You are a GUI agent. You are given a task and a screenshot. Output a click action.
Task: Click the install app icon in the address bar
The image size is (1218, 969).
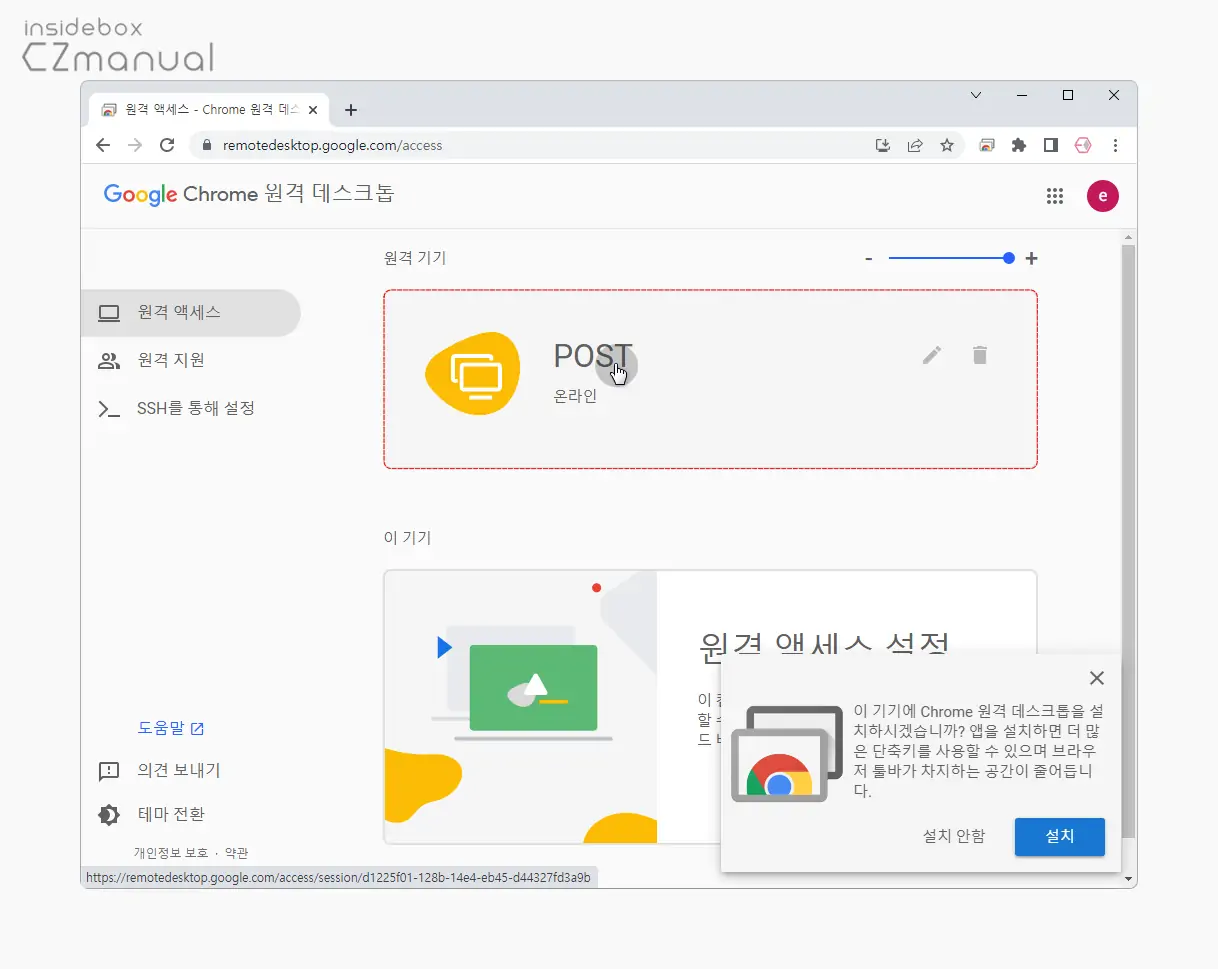pos(883,145)
